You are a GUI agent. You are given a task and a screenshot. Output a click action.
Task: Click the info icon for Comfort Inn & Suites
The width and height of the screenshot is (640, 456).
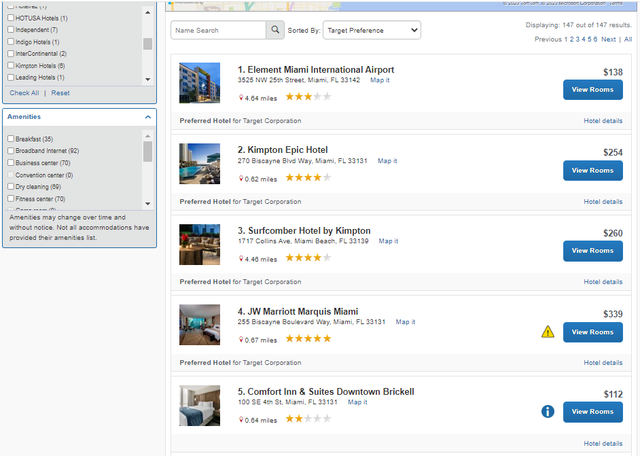[548, 412]
